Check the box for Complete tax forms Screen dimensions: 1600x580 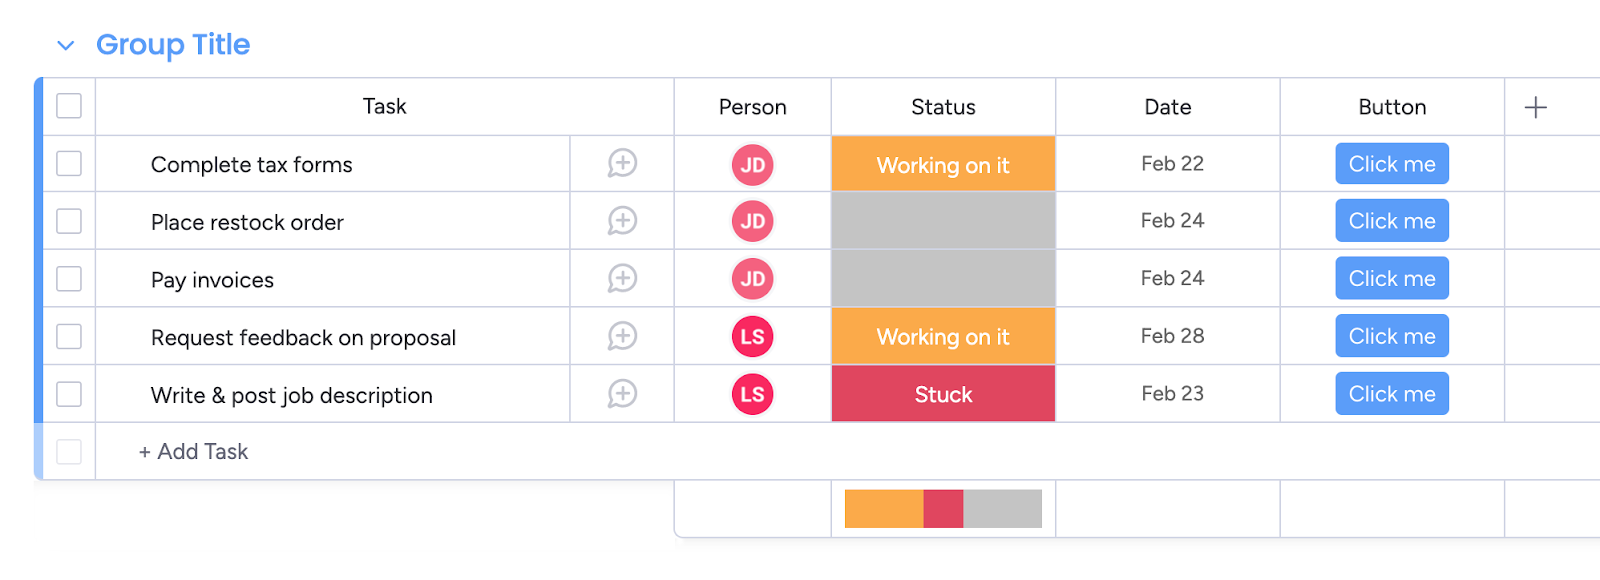click(x=69, y=163)
